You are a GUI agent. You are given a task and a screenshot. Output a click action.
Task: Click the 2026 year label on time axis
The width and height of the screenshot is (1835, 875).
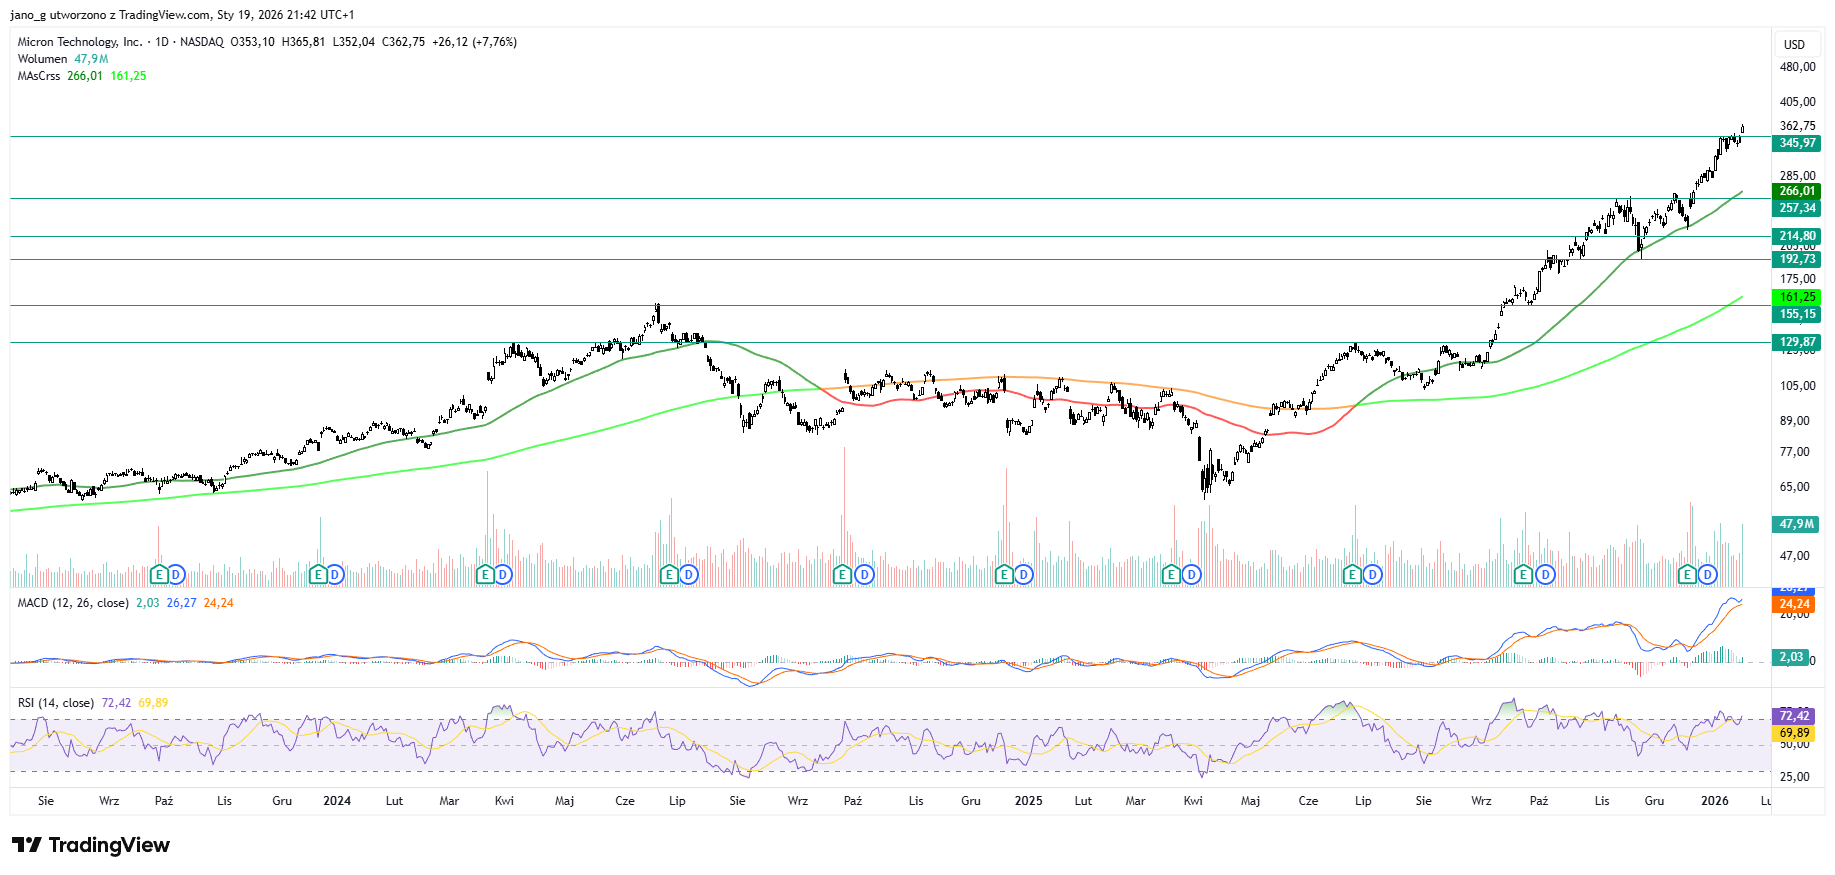pyautogui.click(x=1715, y=801)
